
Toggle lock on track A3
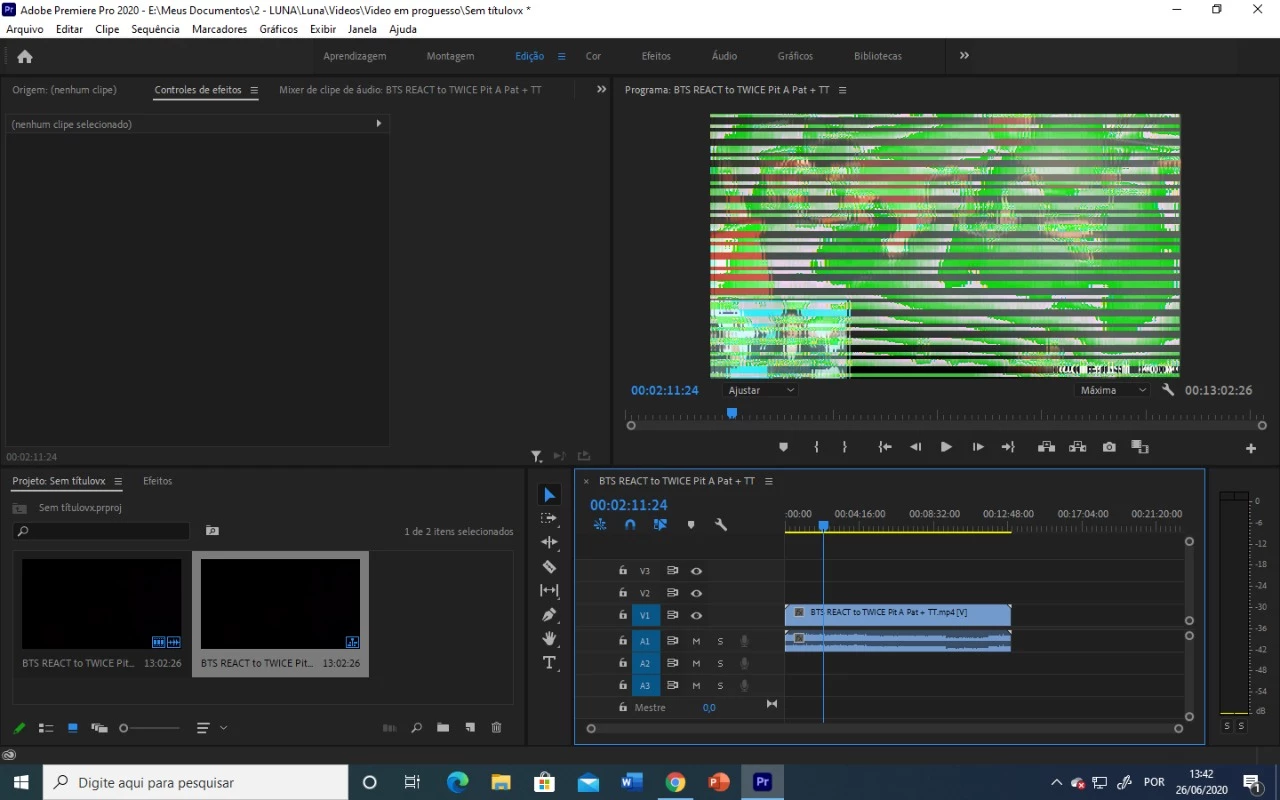[622, 685]
